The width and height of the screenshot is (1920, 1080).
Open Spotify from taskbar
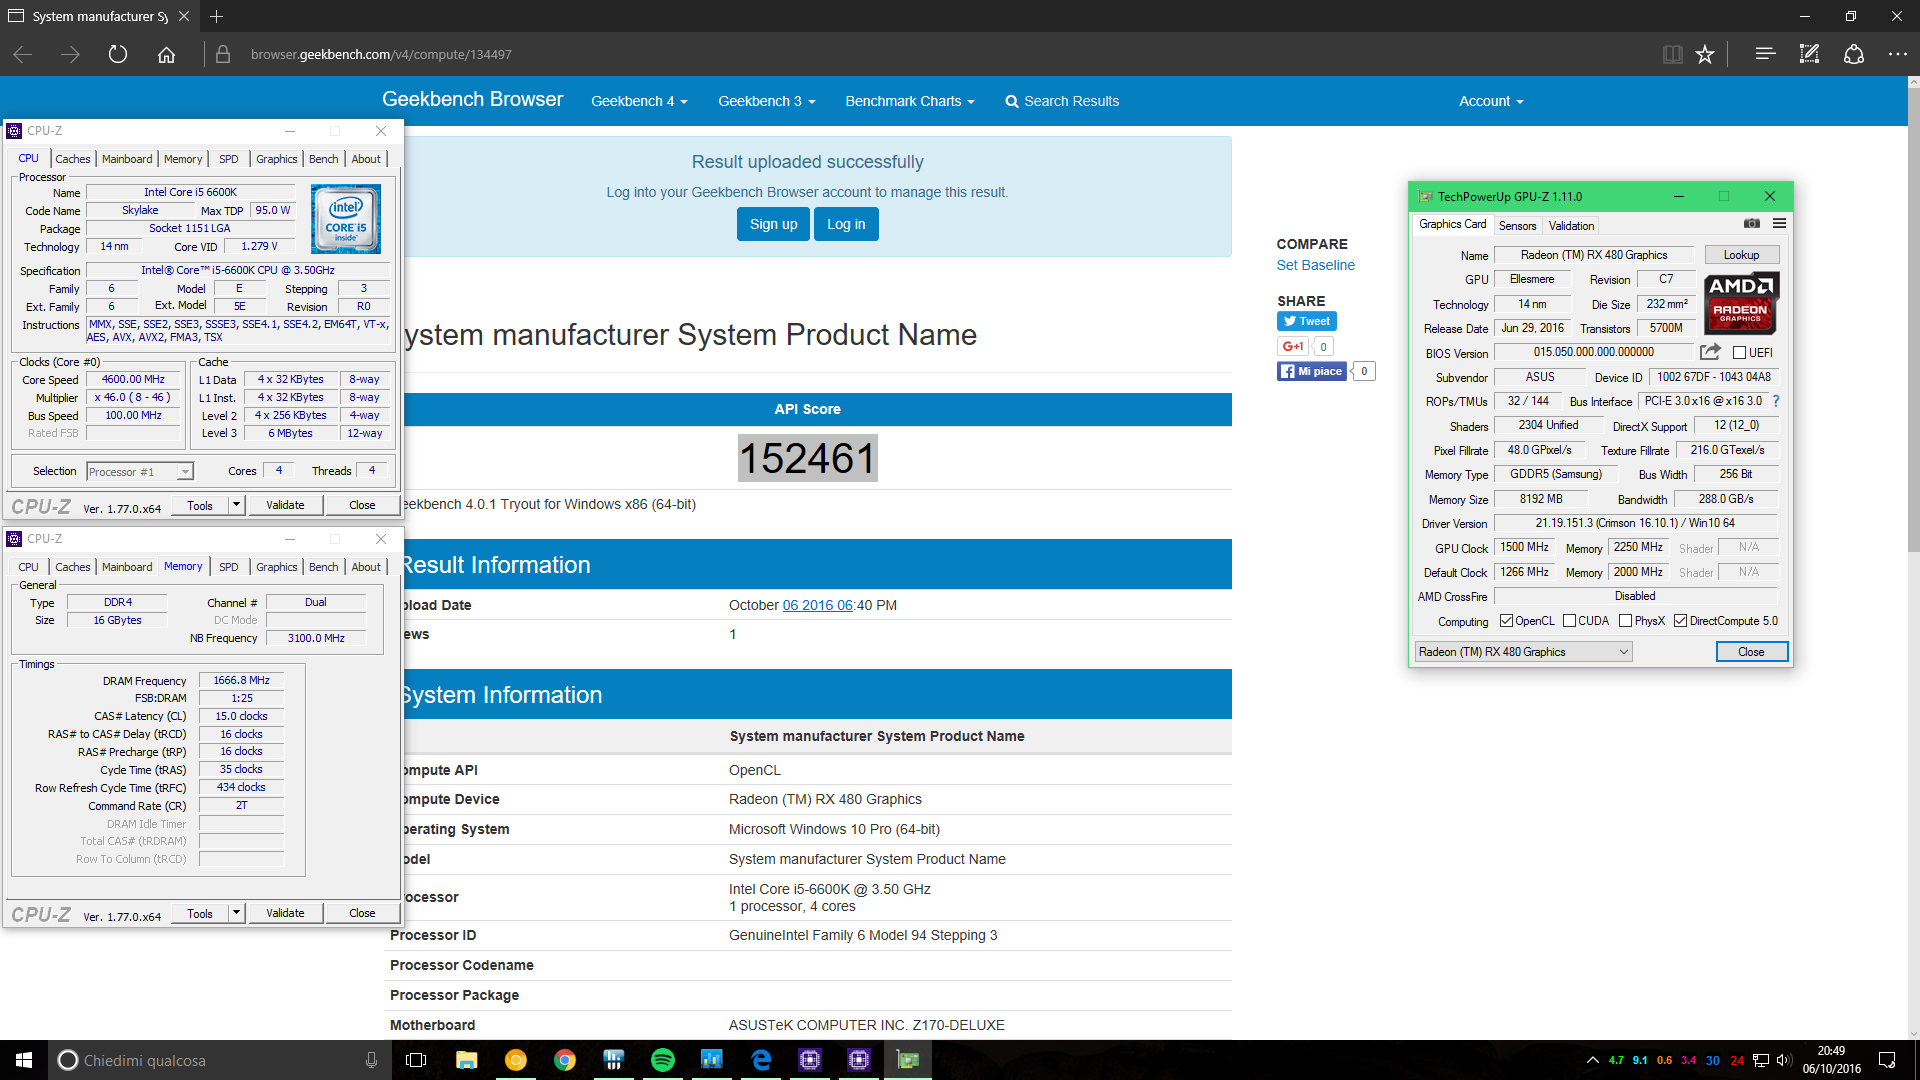pyautogui.click(x=663, y=1060)
